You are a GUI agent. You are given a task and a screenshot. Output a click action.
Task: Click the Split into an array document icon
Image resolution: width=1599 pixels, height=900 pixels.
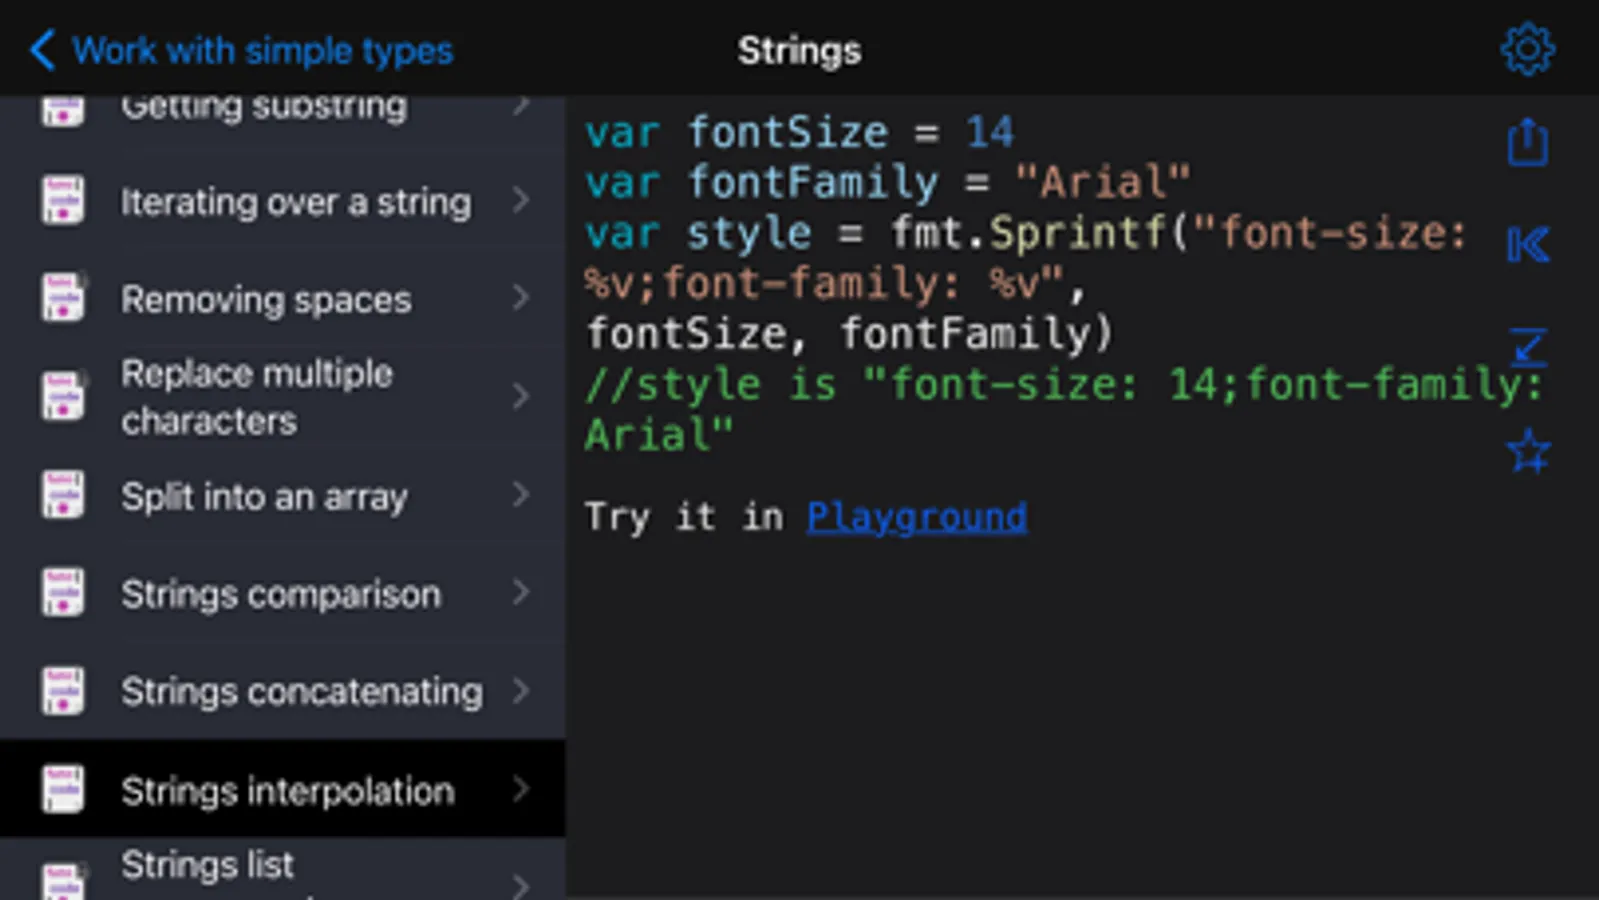(x=63, y=495)
